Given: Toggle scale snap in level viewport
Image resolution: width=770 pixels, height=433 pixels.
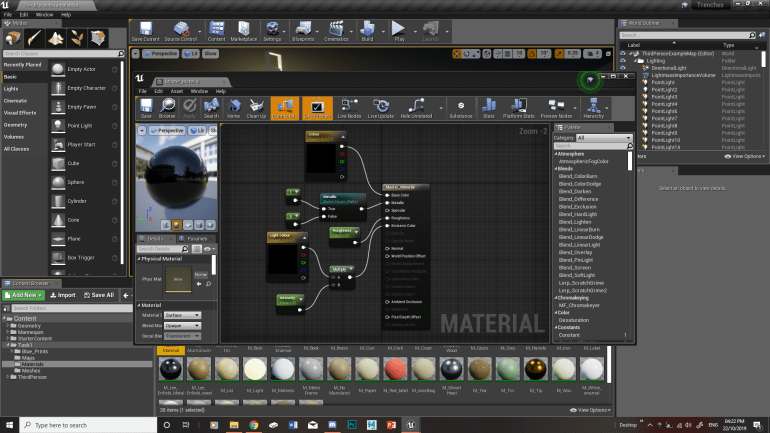Looking at the screenshot, I should [559, 54].
